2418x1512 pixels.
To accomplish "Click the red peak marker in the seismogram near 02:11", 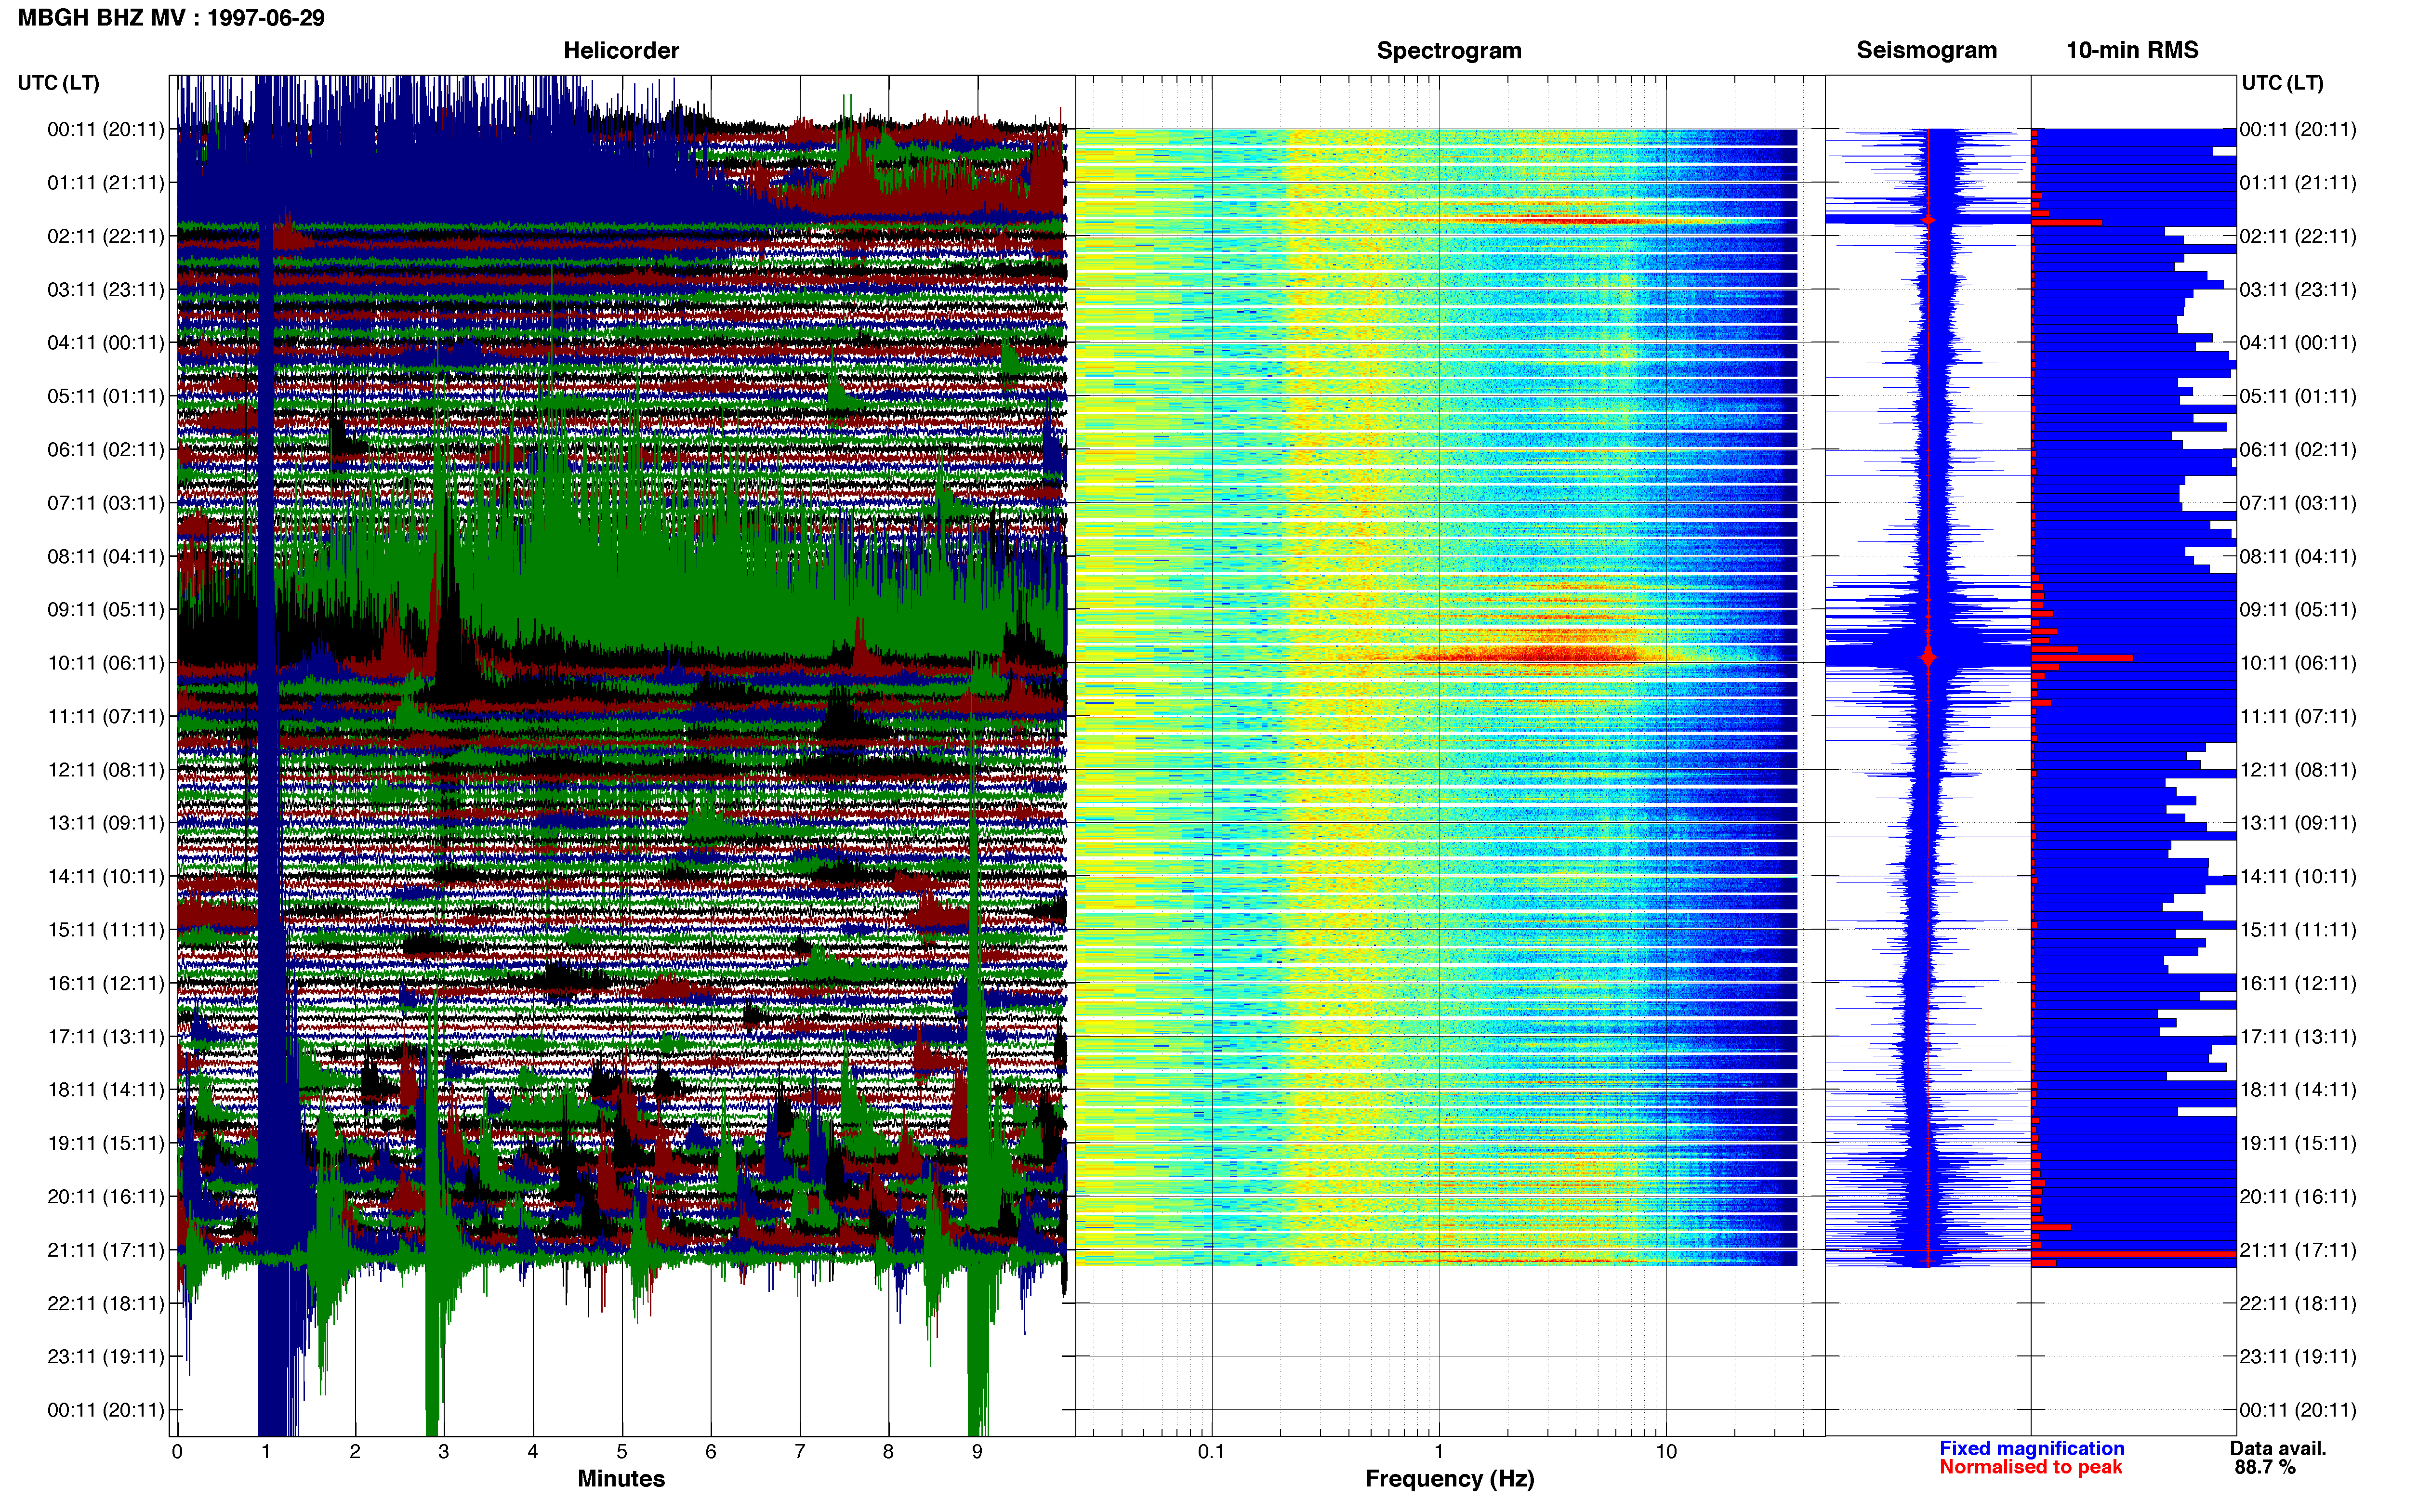I will click(x=1928, y=219).
